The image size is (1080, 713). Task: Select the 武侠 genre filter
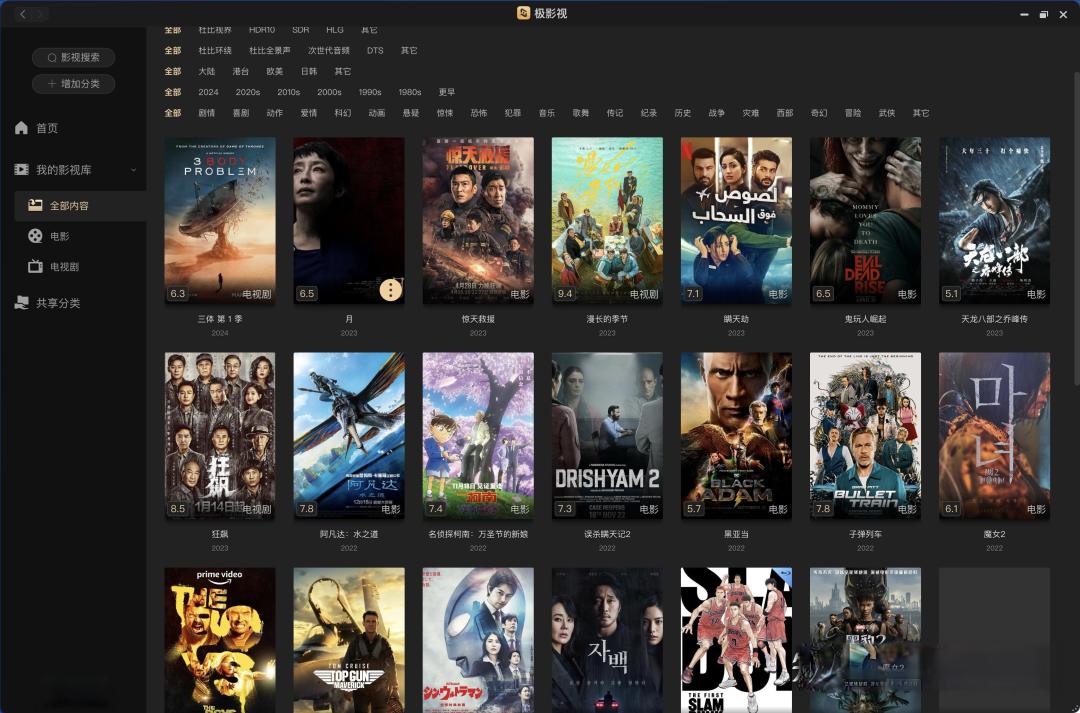(x=887, y=112)
